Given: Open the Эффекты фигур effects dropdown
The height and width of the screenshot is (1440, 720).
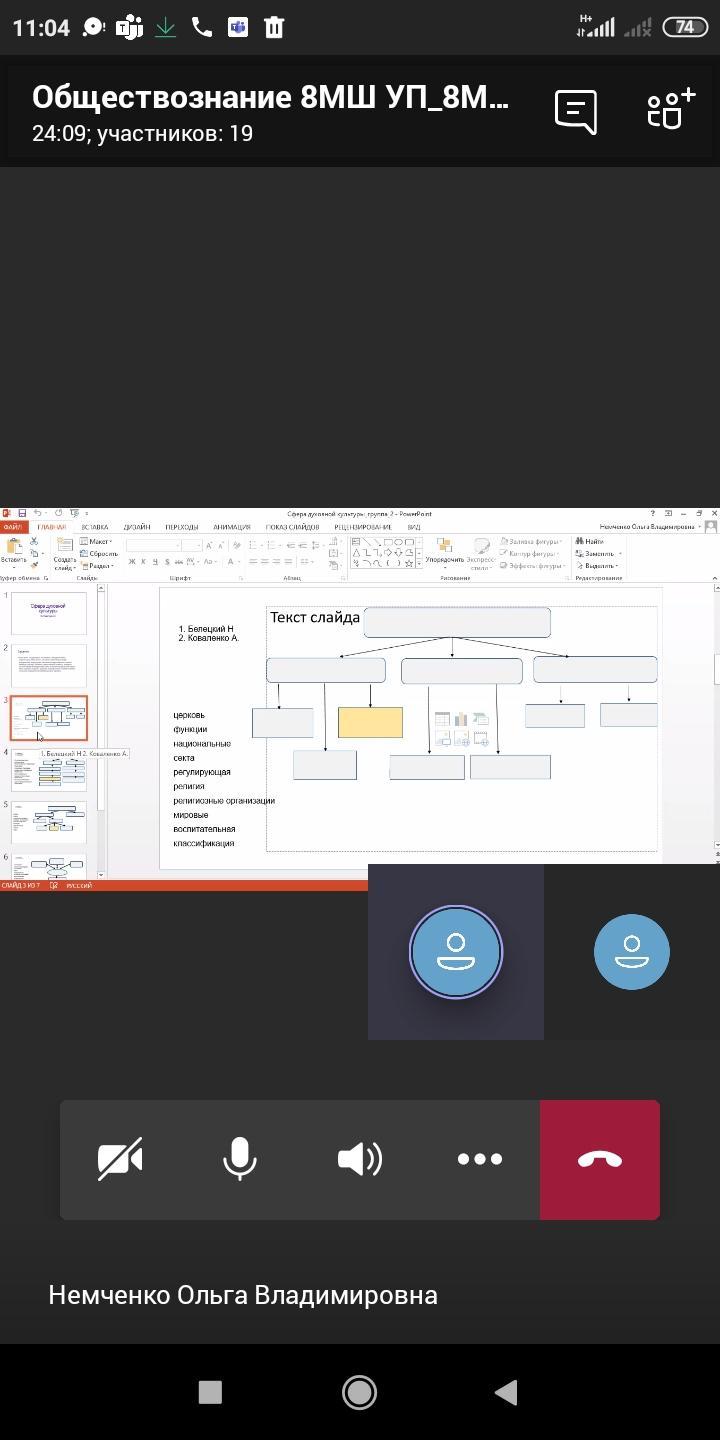Looking at the screenshot, I should 533,566.
